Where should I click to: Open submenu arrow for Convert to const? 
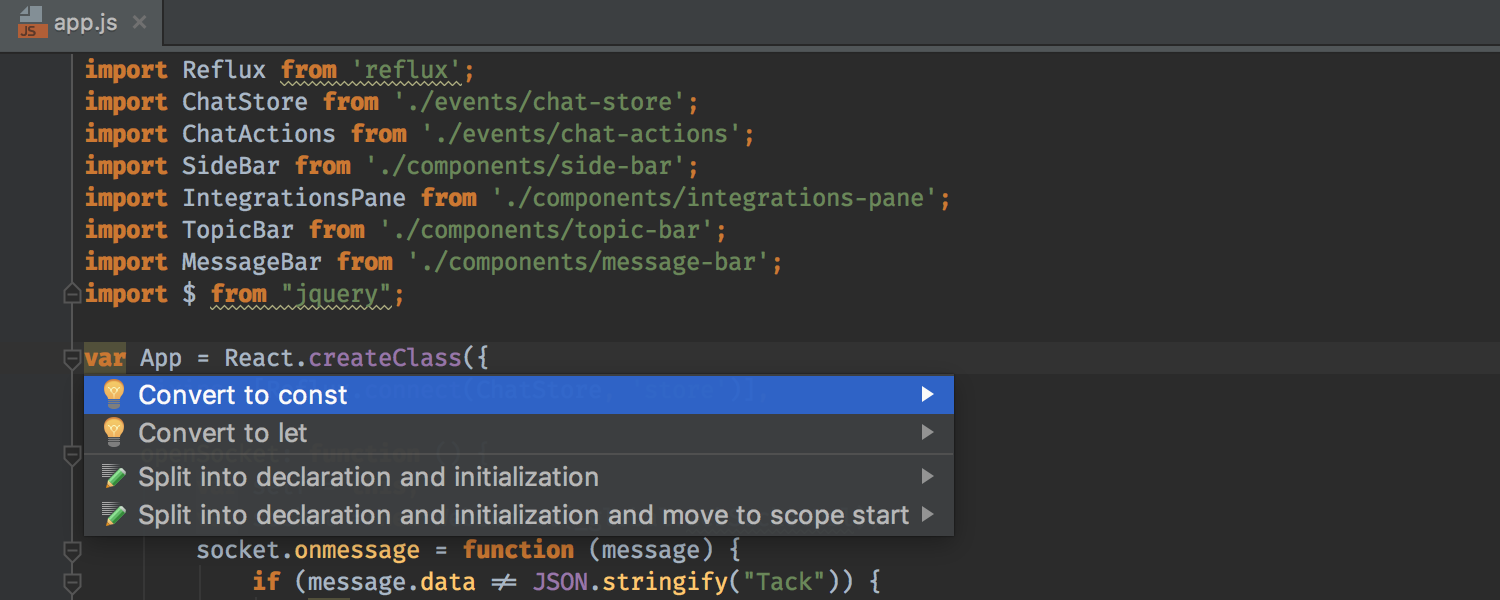(927, 395)
